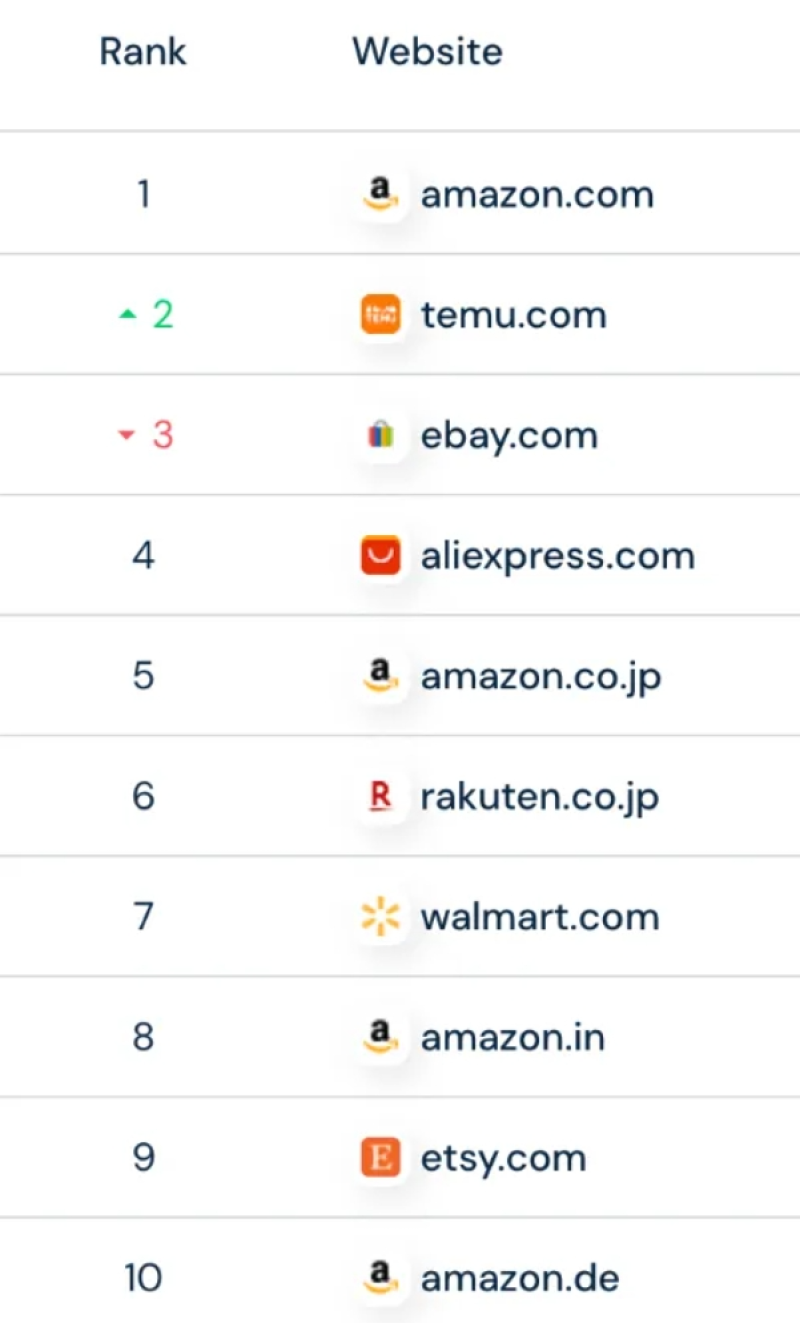Screen dimensions: 800x1323
Task: Click the eBay shopping bag icon
Action: pyautogui.click(x=380, y=435)
